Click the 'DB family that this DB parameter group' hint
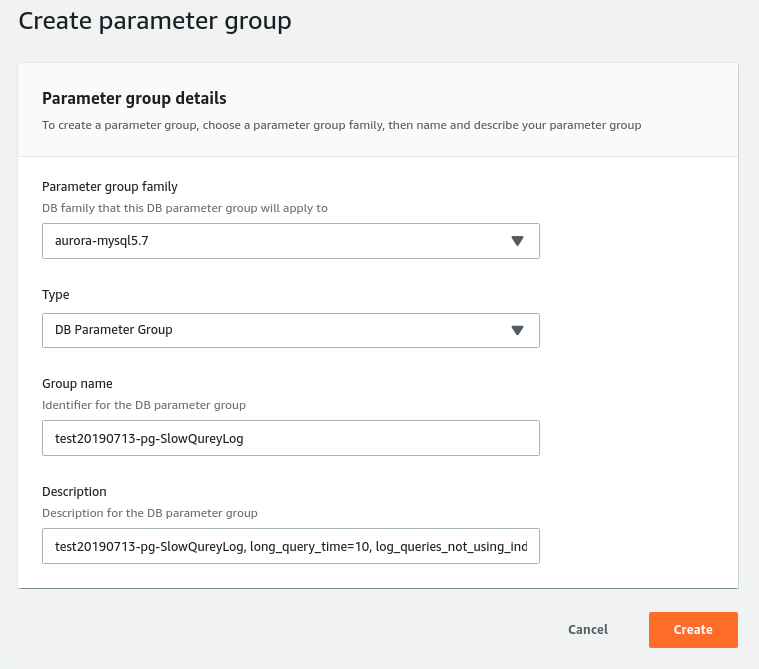 (x=185, y=208)
